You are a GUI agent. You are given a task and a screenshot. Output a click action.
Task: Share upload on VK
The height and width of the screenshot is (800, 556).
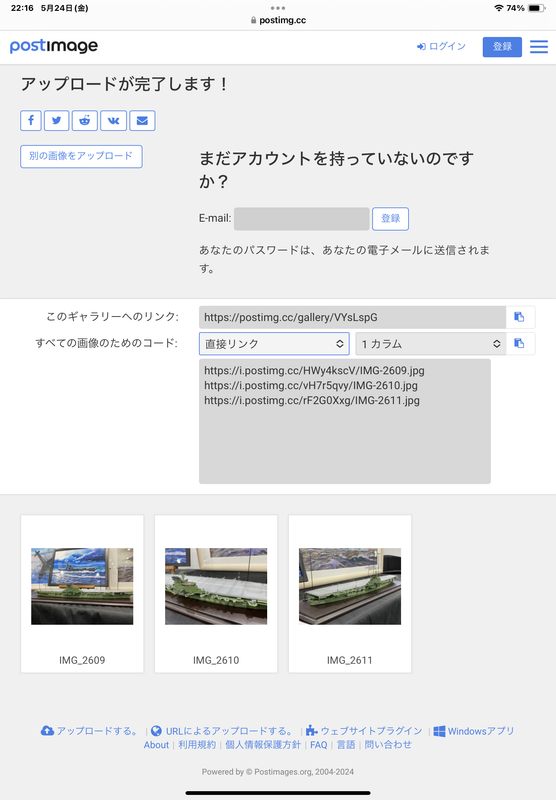[x=113, y=120]
